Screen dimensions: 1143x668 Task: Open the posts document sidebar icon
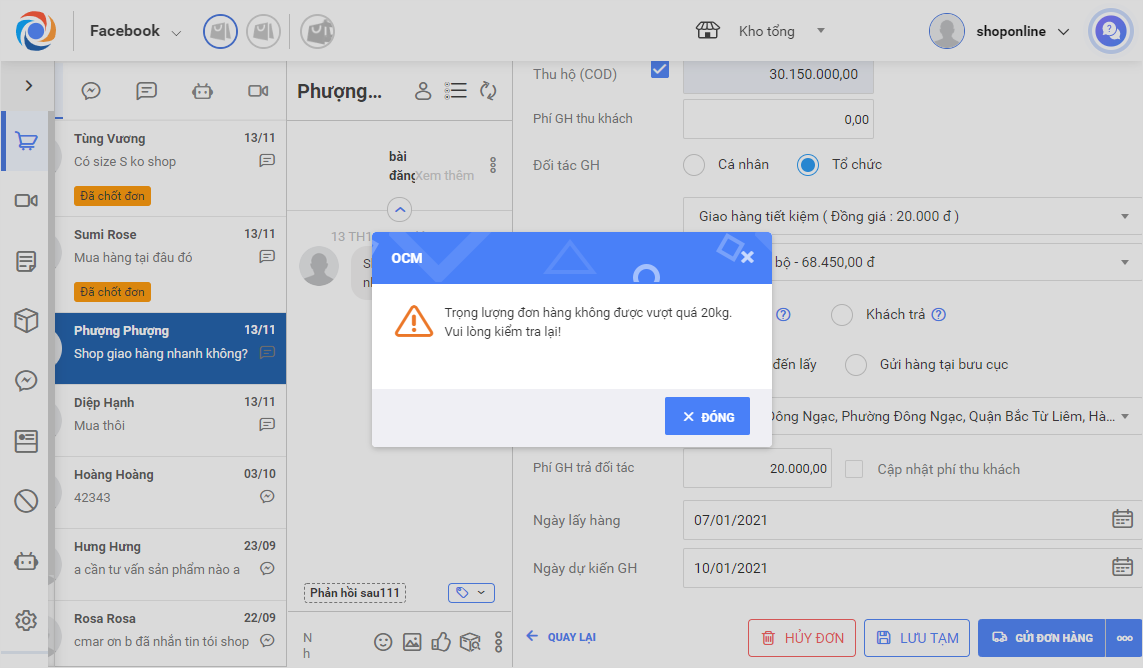tap(26, 261)
